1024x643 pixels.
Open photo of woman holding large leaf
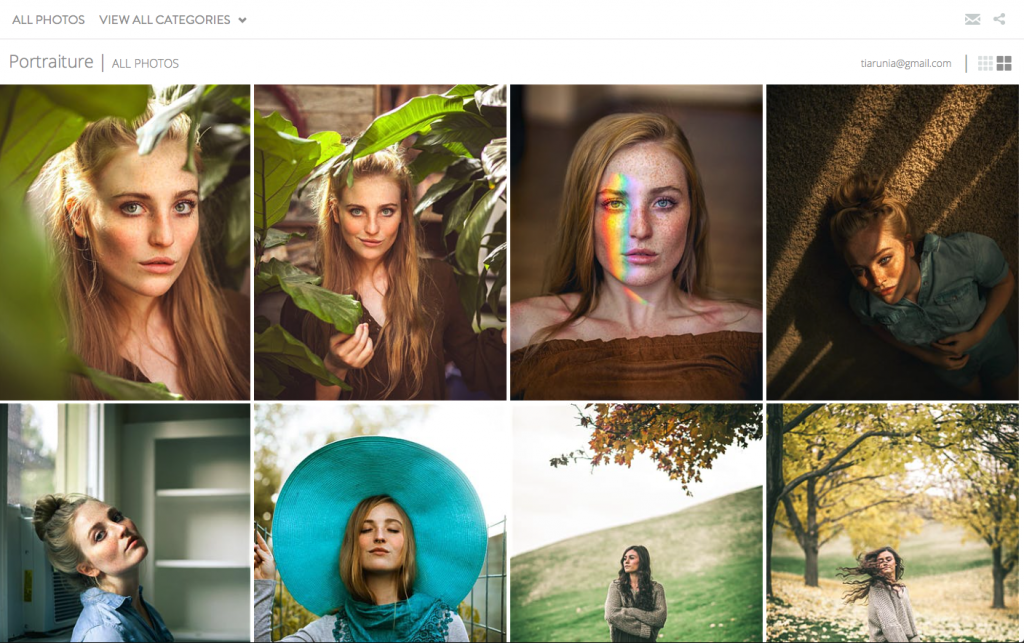(x=380, y=242)
